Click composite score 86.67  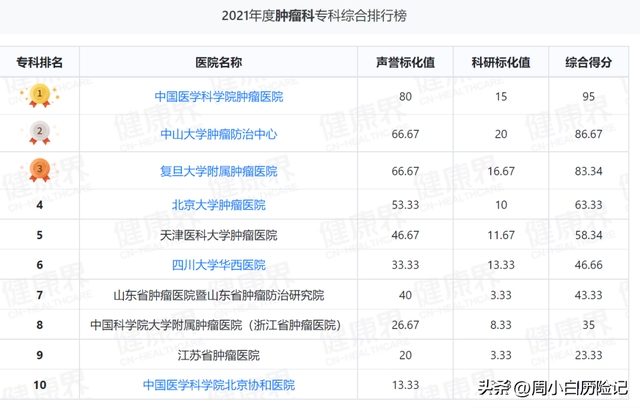coord(589,134)
